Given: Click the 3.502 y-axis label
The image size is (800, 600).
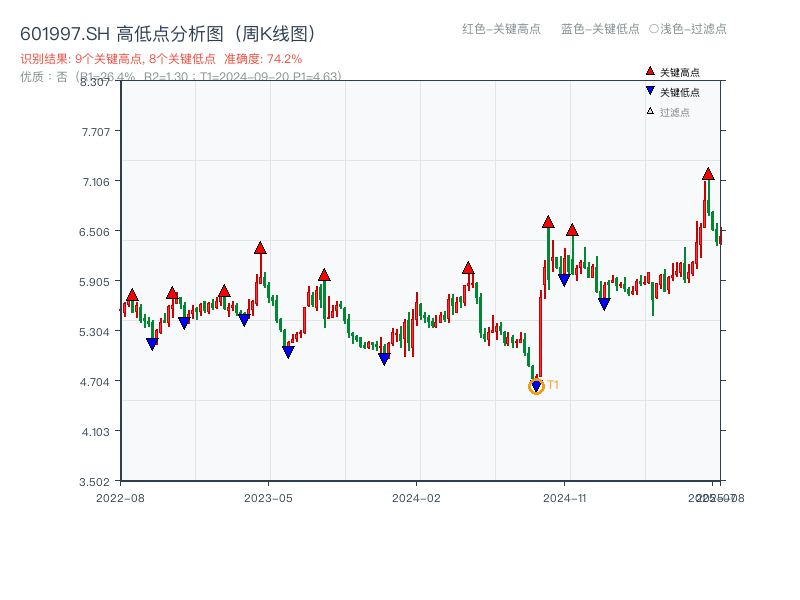Looking at the screenshot, I should click(94, 482).
